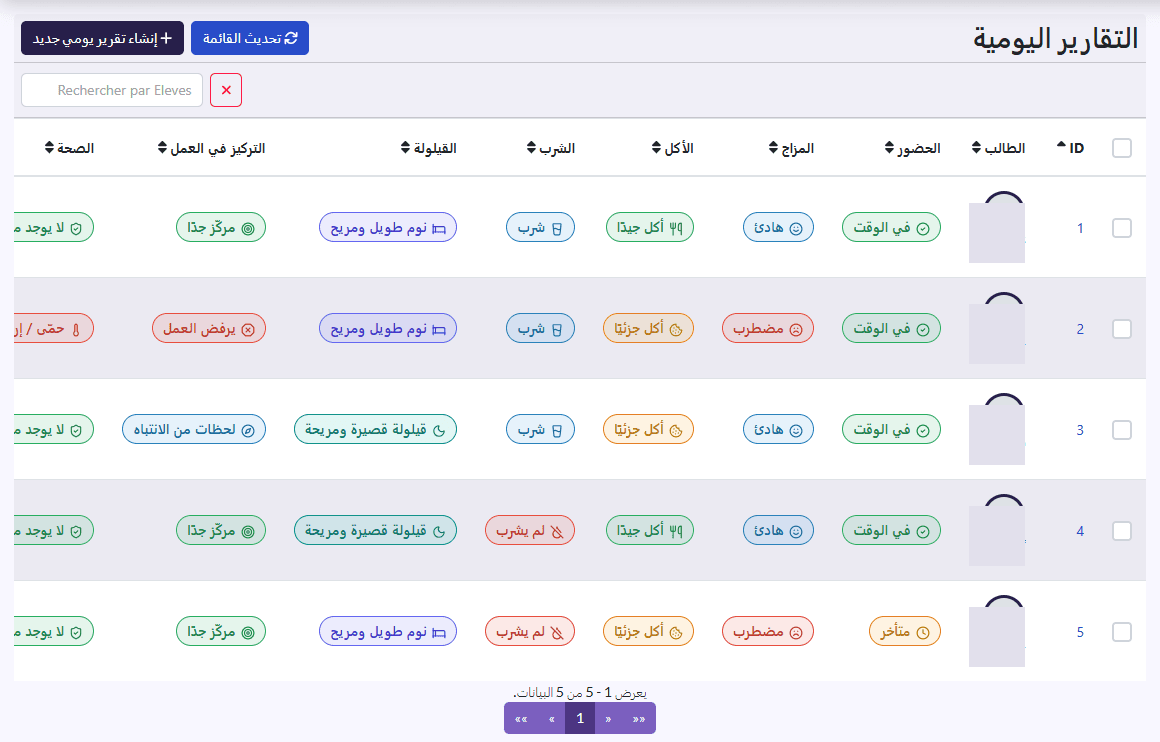Open student avatar in row 1

tap(997, 228)
